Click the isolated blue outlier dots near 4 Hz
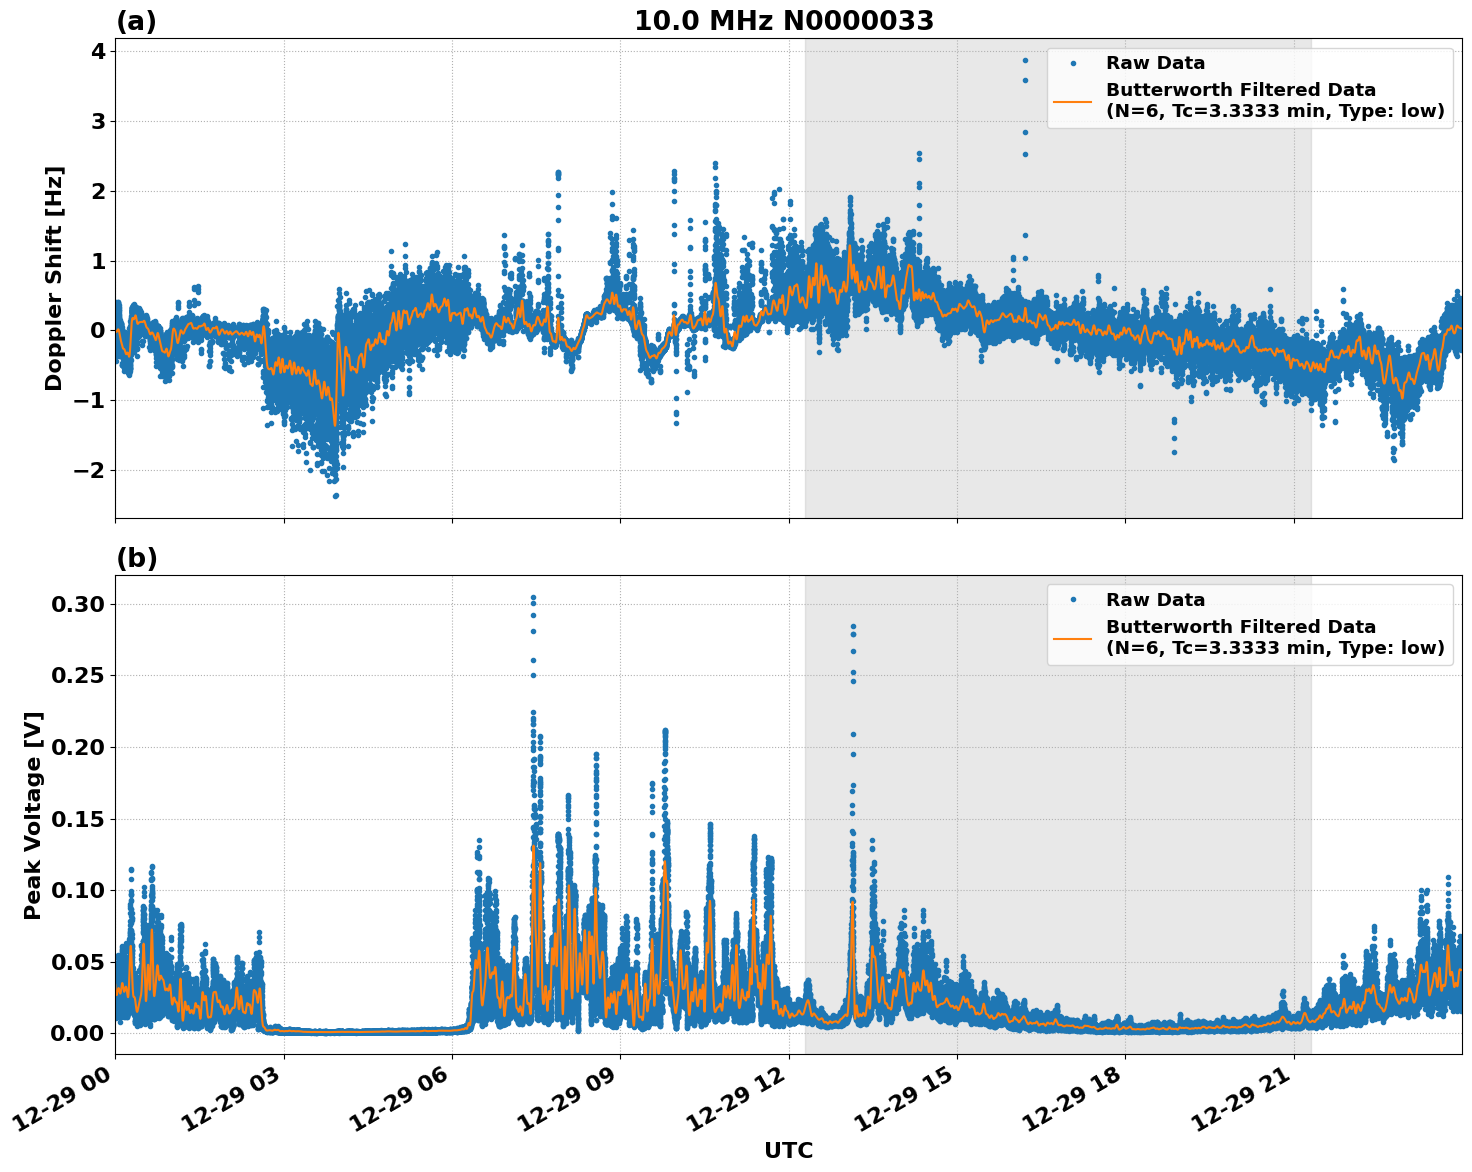 click(x=1026, y=63)
